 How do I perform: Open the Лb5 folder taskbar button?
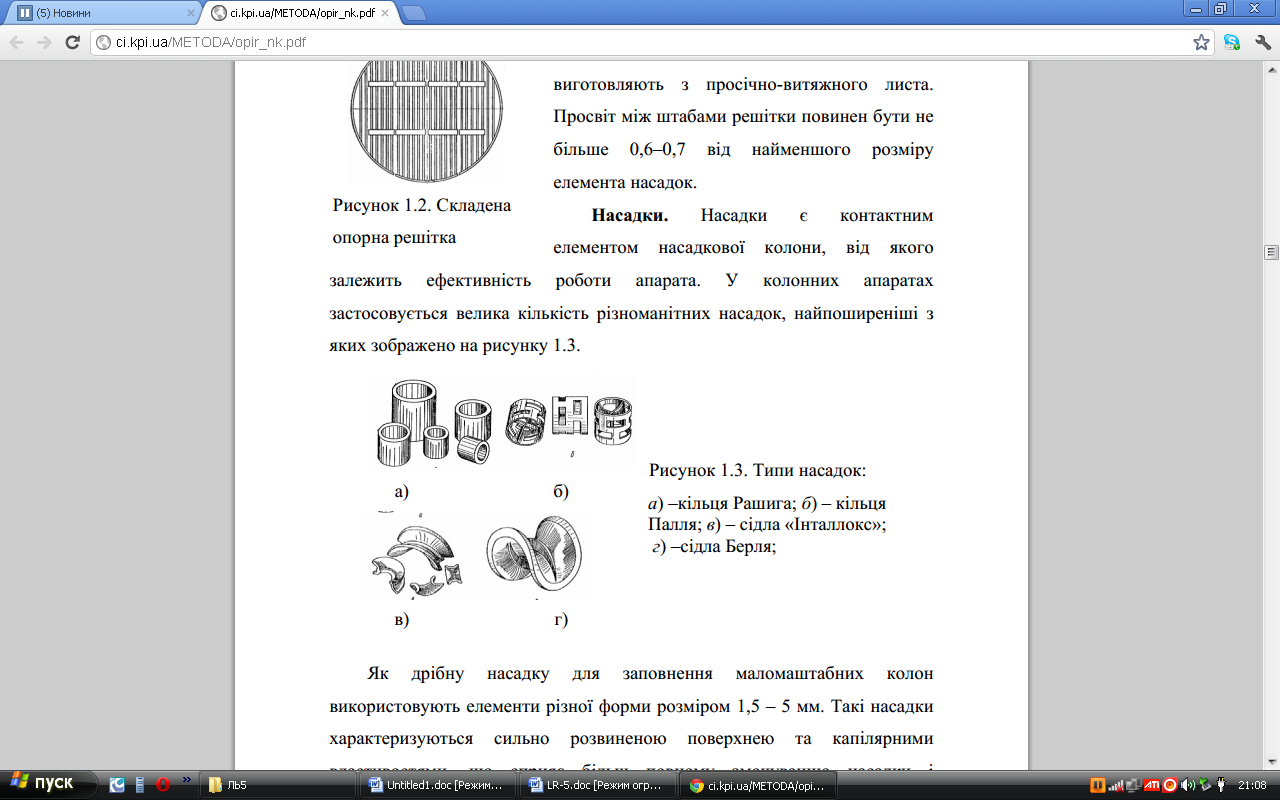pyautogui.click(x=278, y=785)
